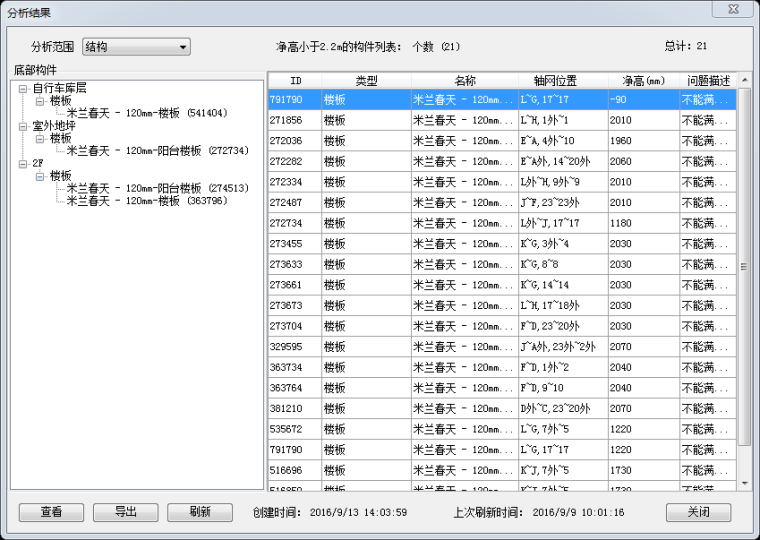Collapse the 室外地坪 tree node
This screenshot has width=760, height=540.
23,127
